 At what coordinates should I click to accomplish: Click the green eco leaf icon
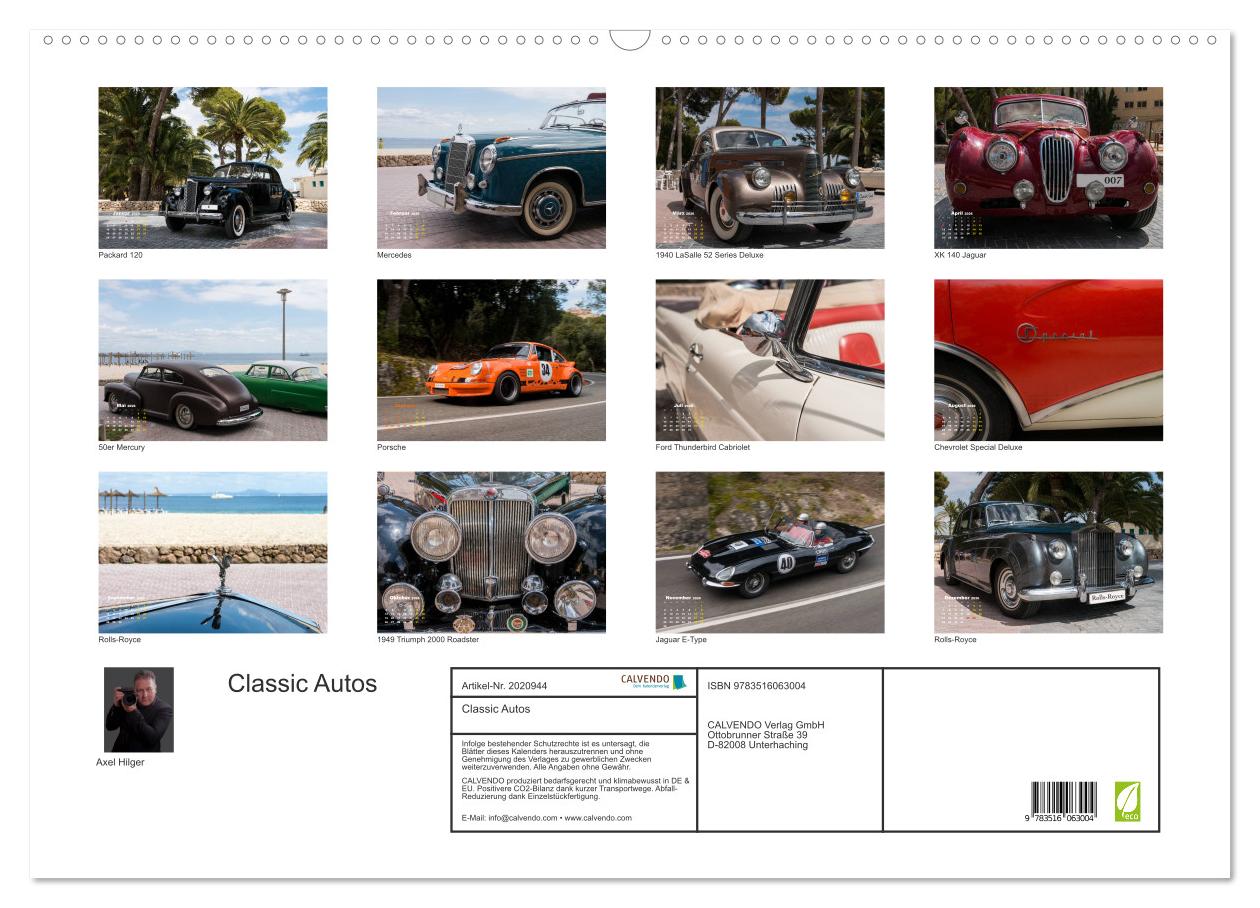tap(1127, 802)
